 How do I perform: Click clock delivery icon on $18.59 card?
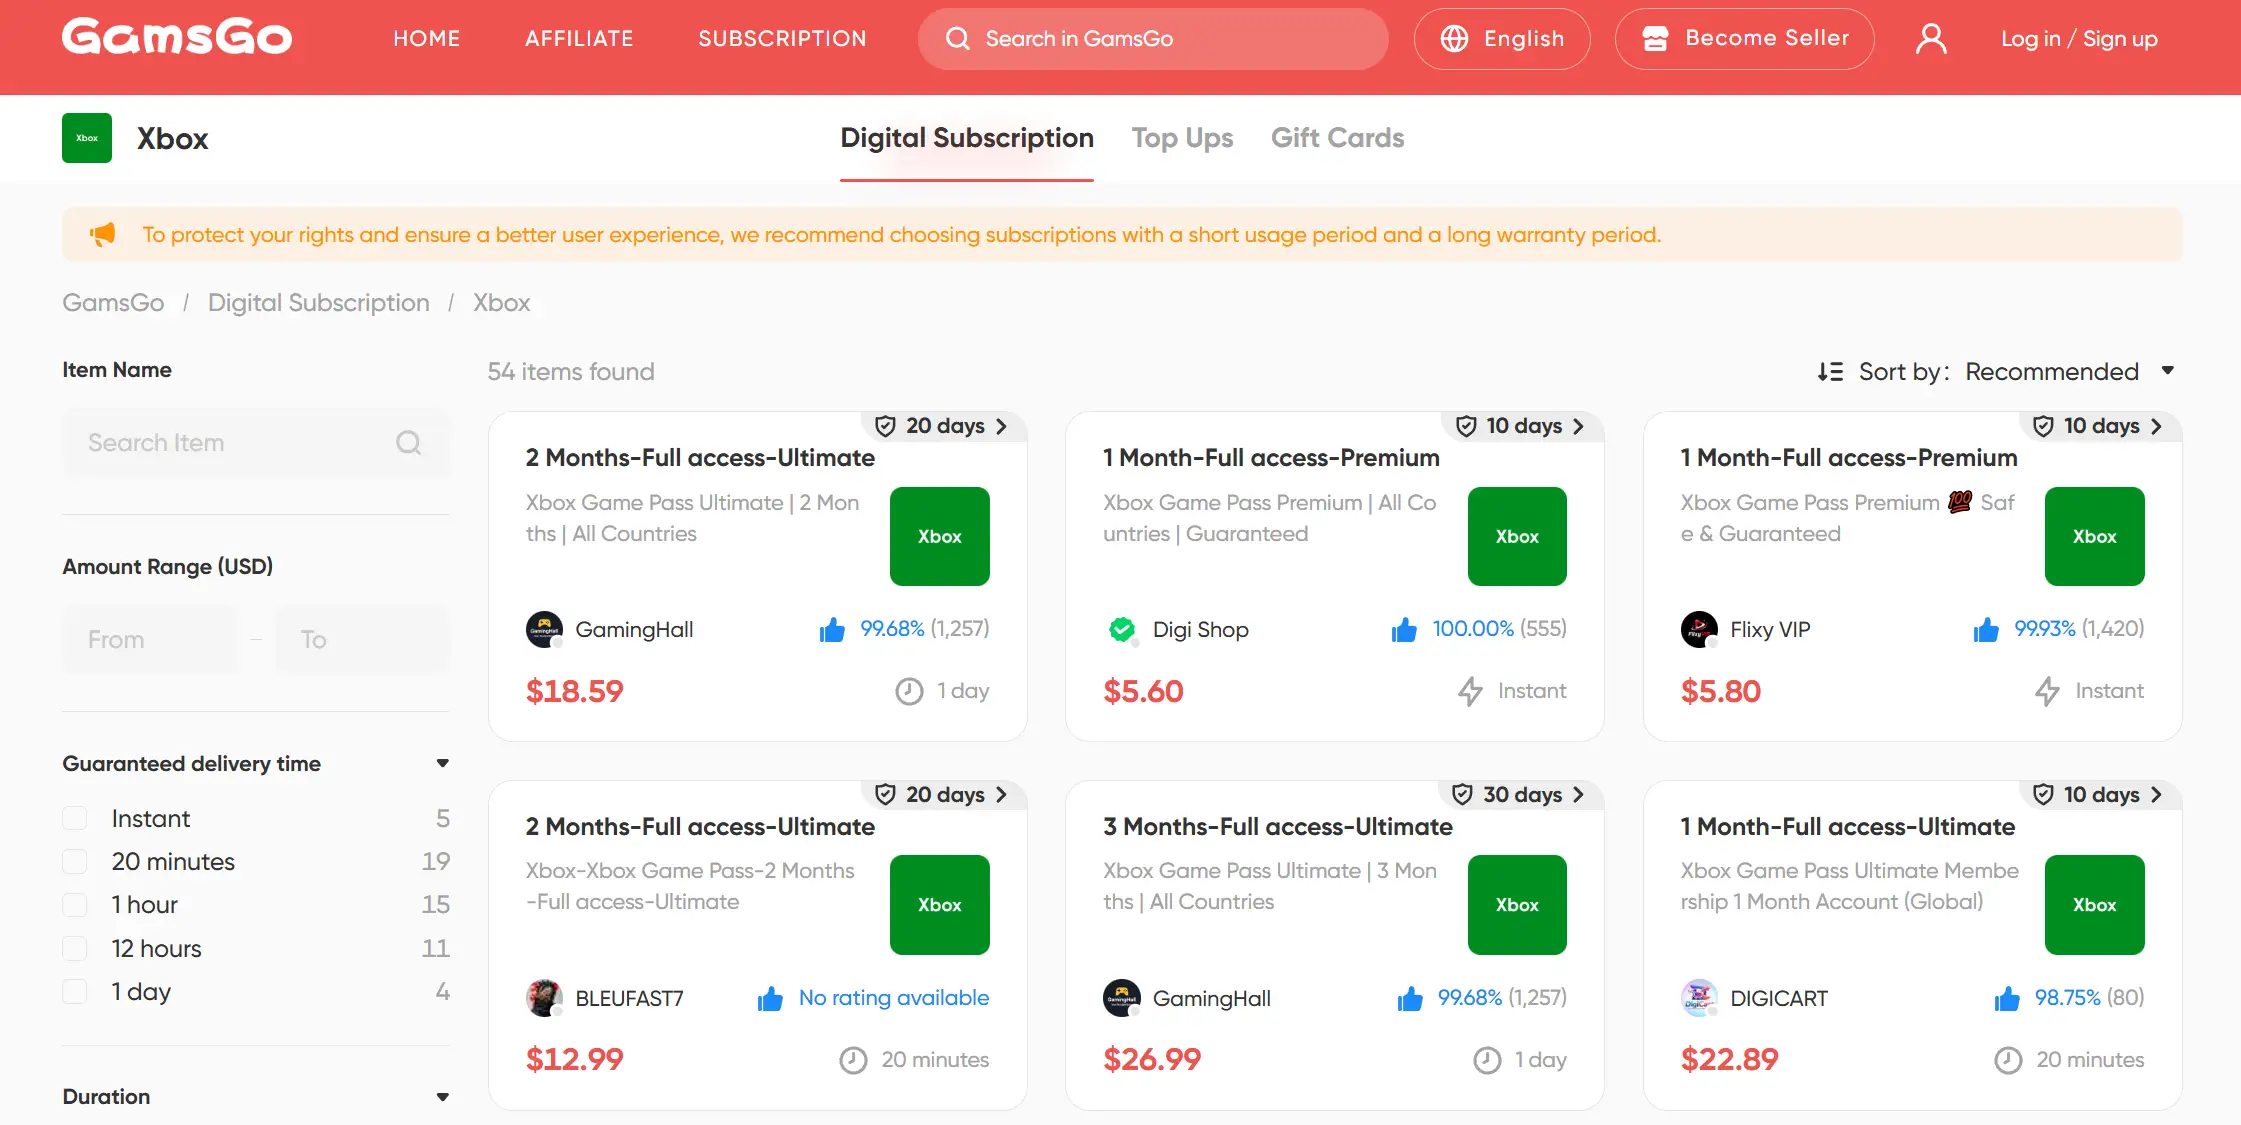pyautogui.click(x=909, y=691)
